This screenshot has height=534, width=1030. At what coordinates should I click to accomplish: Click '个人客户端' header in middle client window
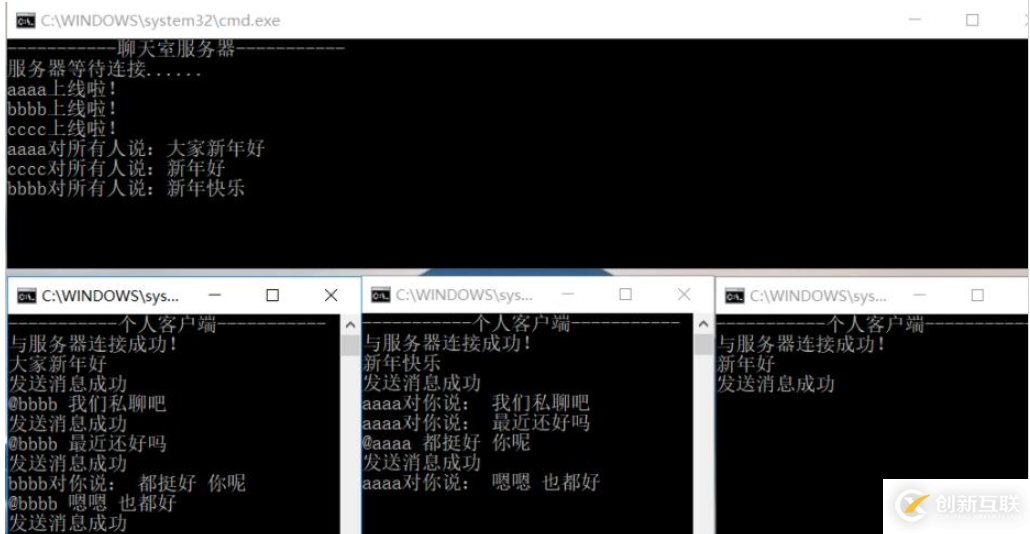click(522, 323)
